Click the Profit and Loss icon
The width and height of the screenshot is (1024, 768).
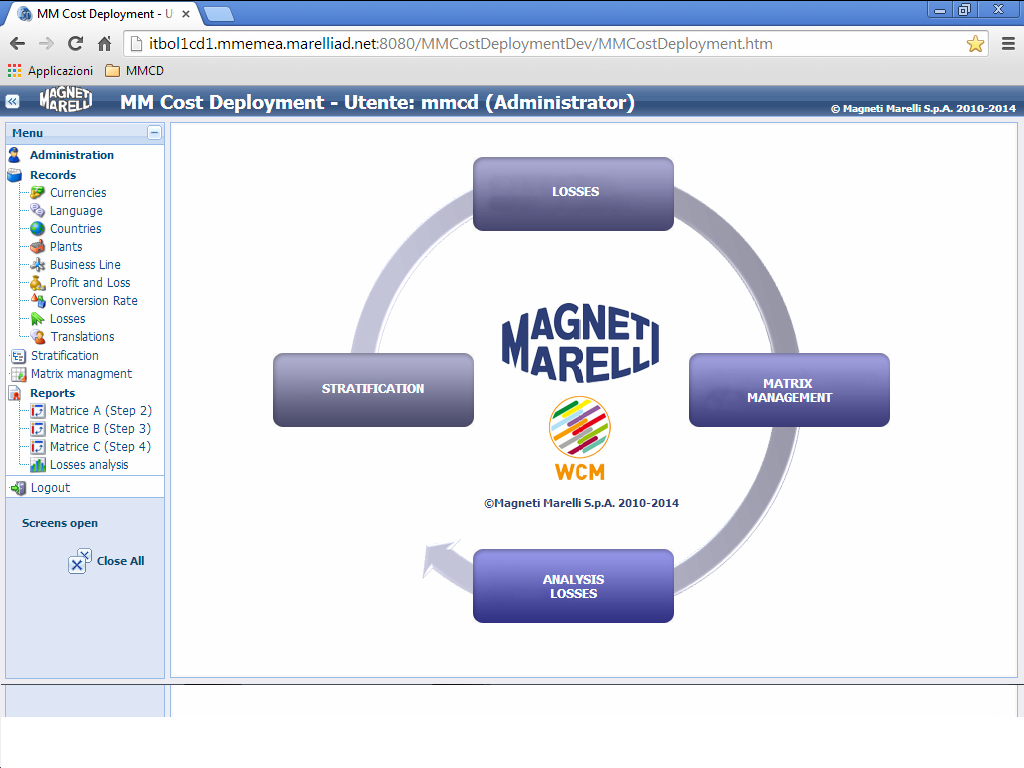(38, 283)
